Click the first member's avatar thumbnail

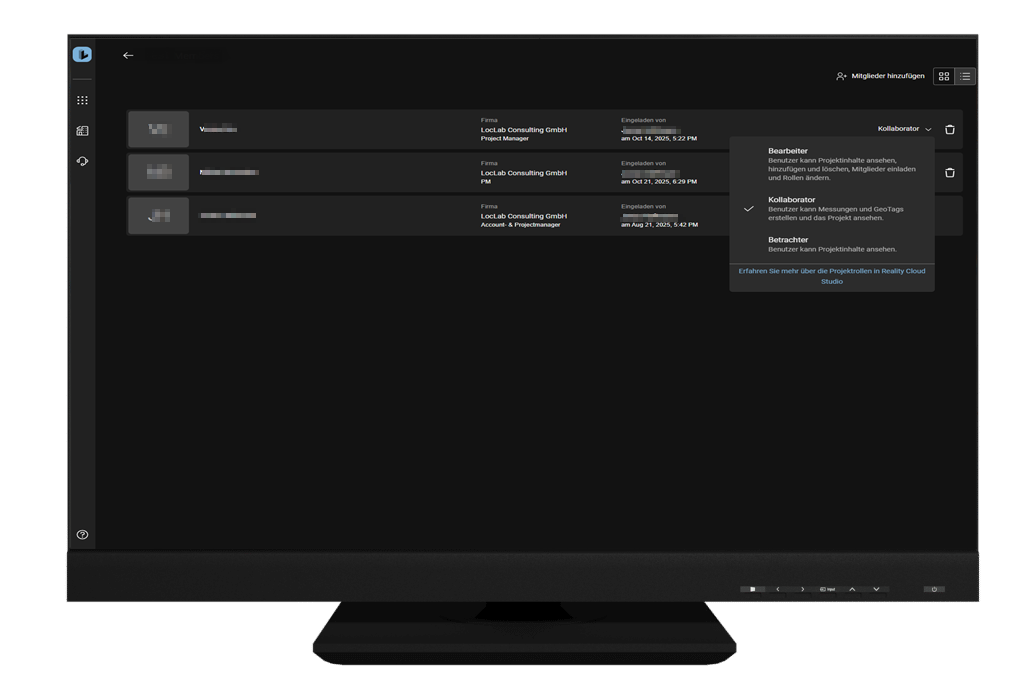click(158, 129)
